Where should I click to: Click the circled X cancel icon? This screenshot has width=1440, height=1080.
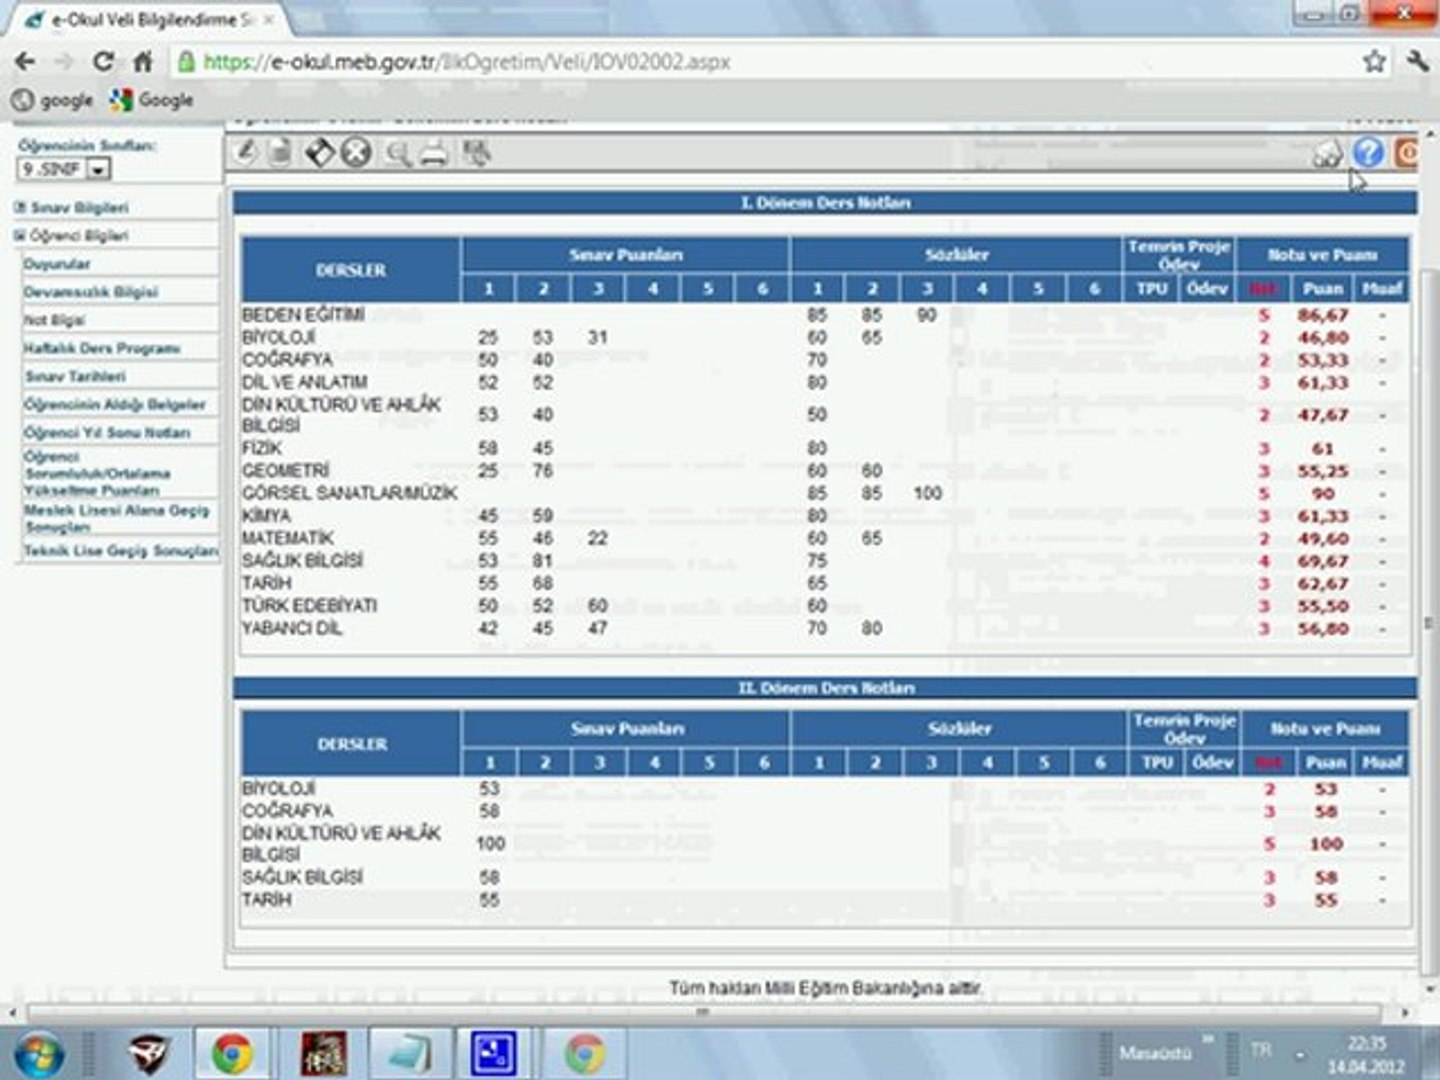356,153
